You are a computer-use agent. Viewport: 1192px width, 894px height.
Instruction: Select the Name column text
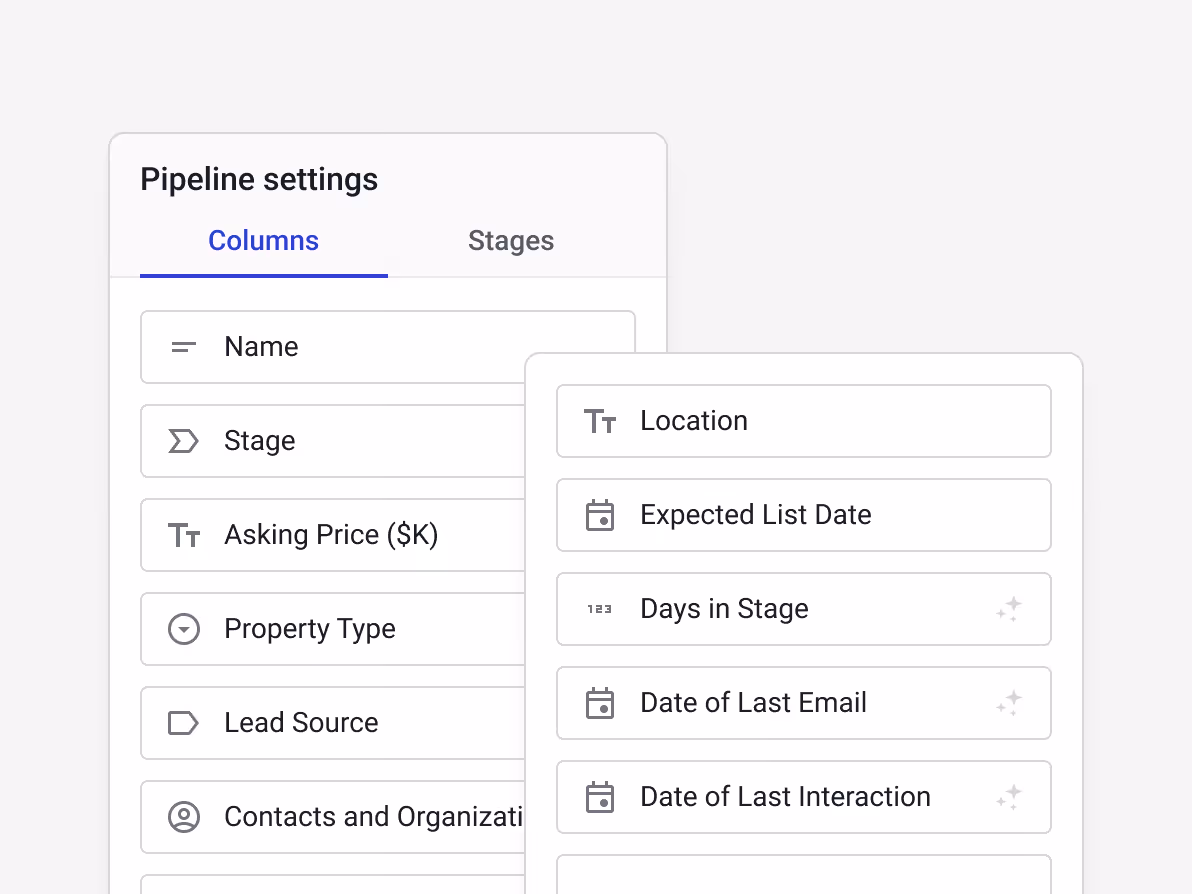tap(261, 347)
